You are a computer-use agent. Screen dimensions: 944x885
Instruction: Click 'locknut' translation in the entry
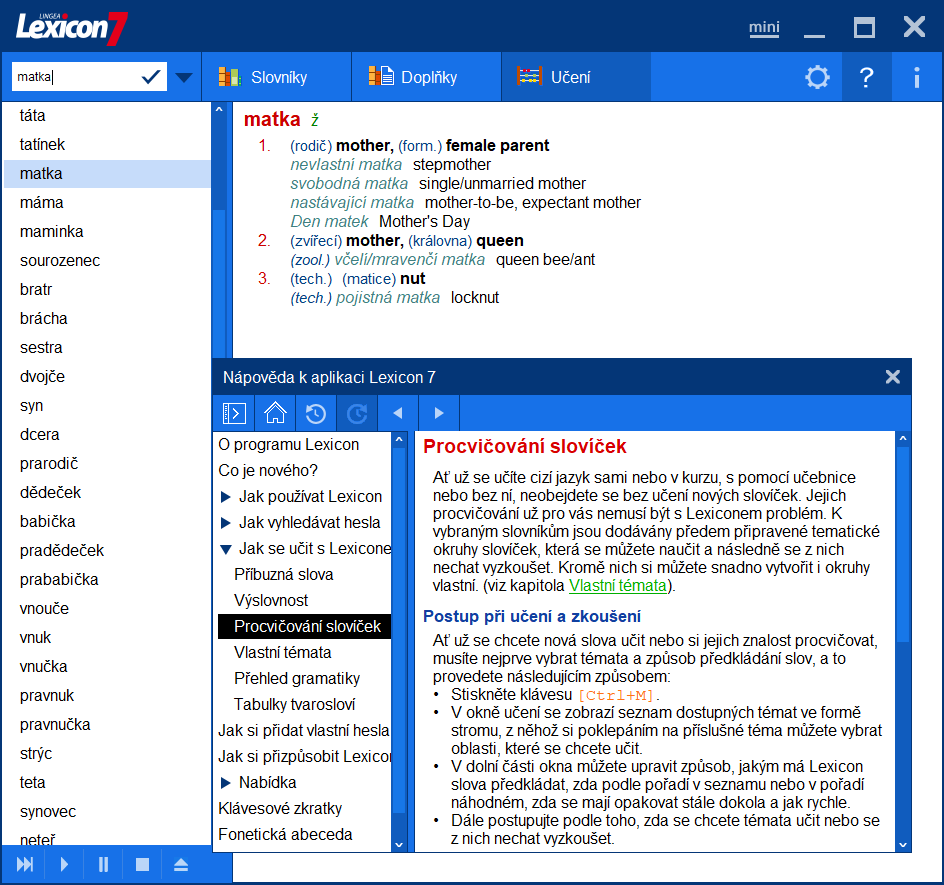[475, 297]
